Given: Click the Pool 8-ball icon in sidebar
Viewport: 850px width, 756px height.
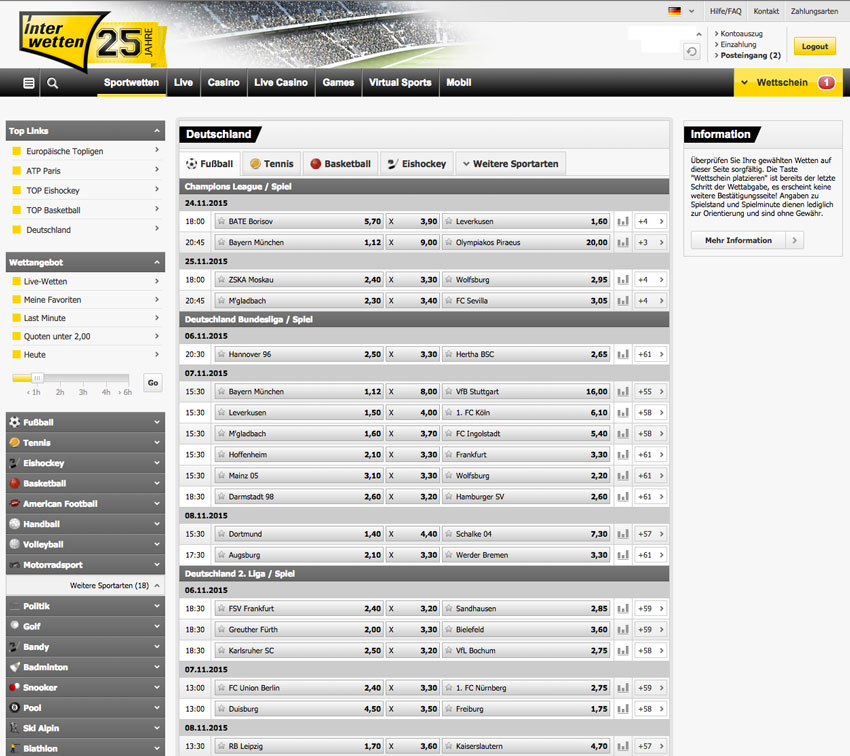Looking at the screenshot, I should (x=15, y=708).
